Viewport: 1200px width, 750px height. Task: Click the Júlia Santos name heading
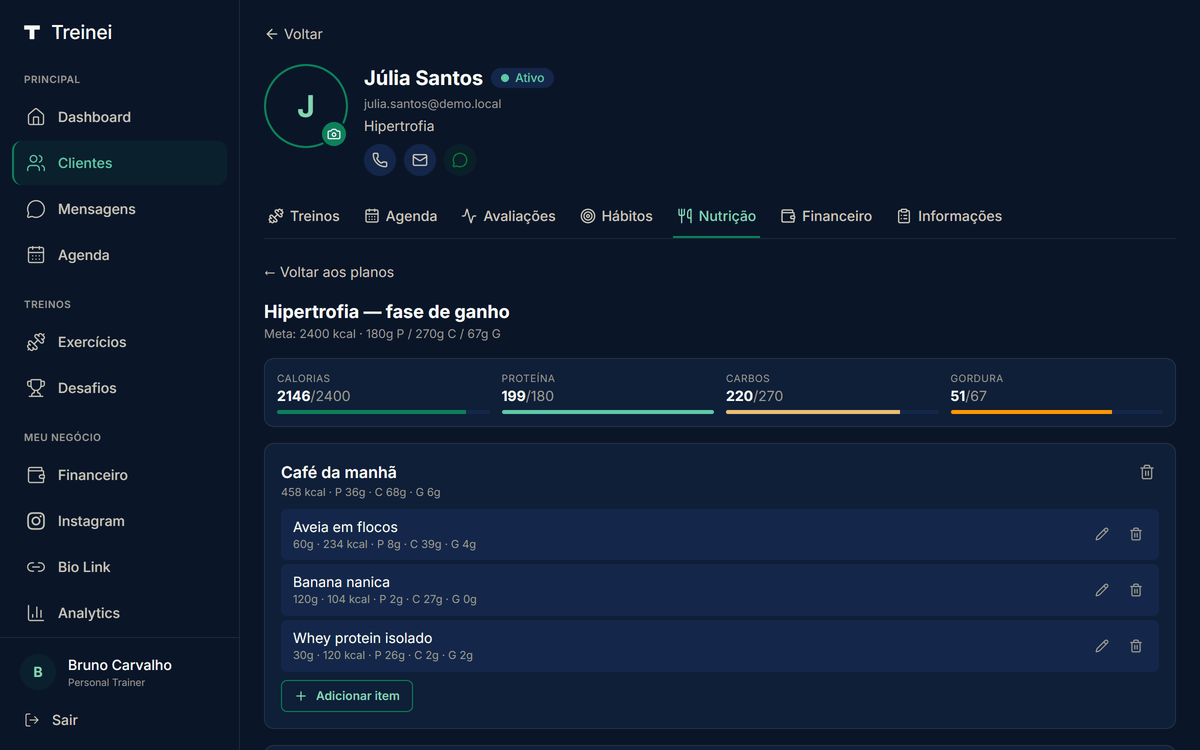[x=423, y=78]
